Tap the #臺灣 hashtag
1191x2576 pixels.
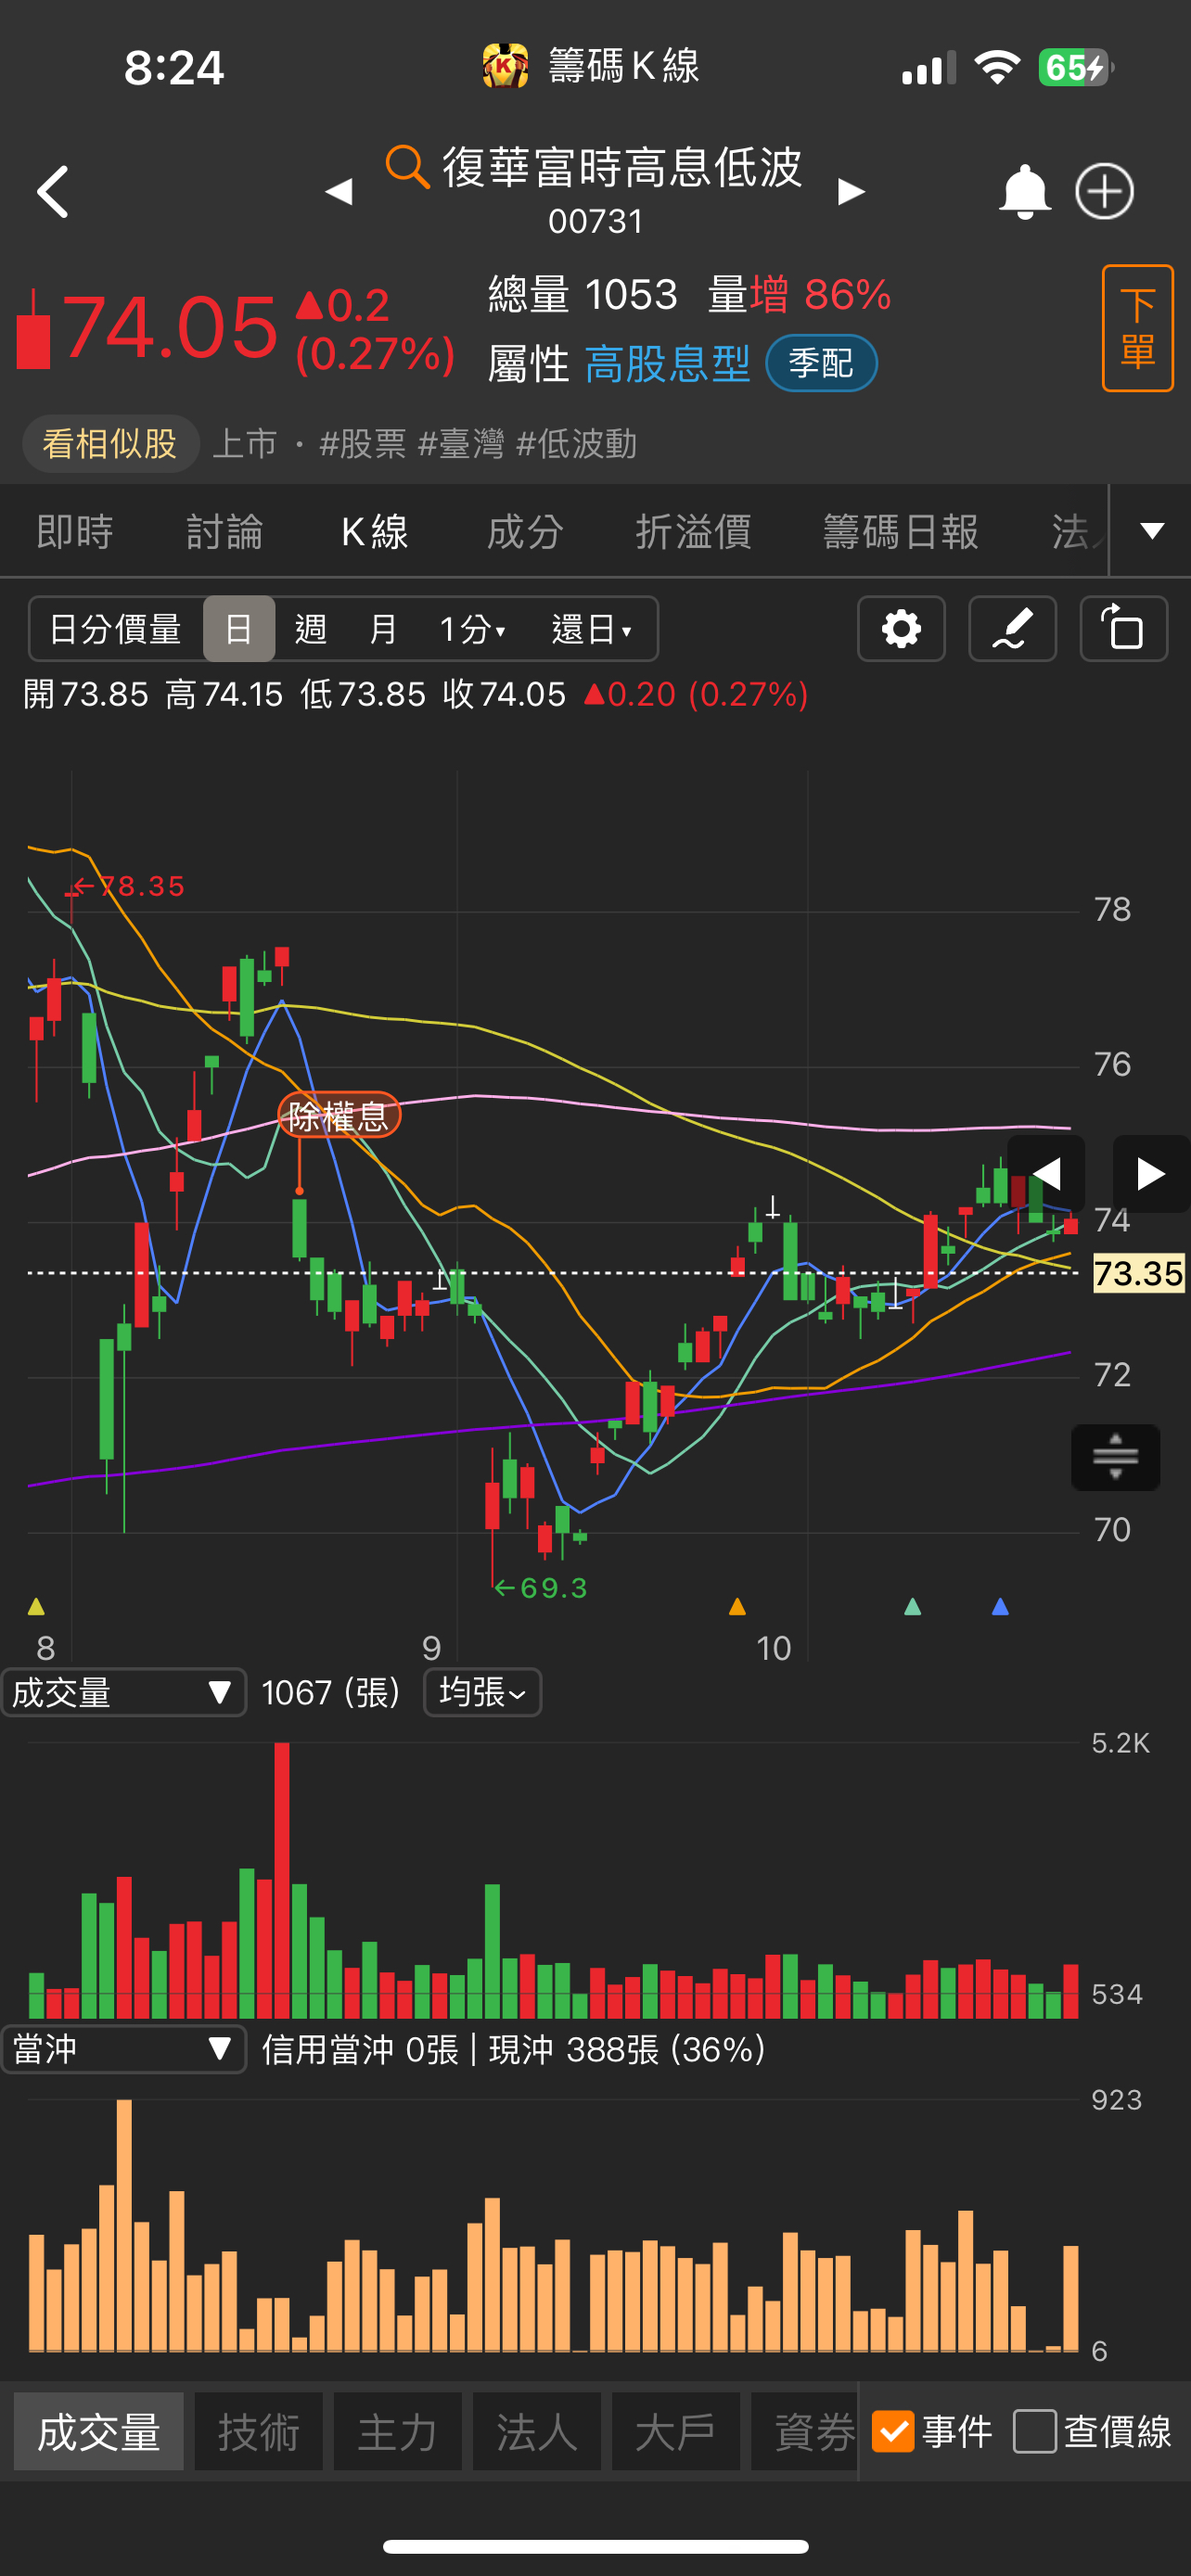(x=460, y=444)
